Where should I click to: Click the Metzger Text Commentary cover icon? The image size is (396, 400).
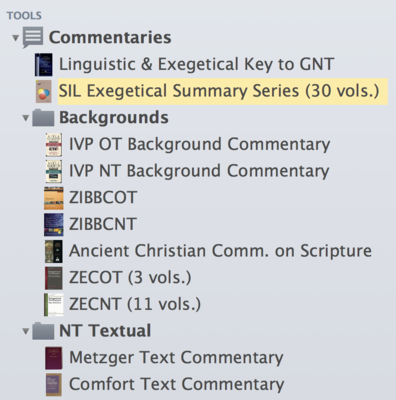(53, 358)
